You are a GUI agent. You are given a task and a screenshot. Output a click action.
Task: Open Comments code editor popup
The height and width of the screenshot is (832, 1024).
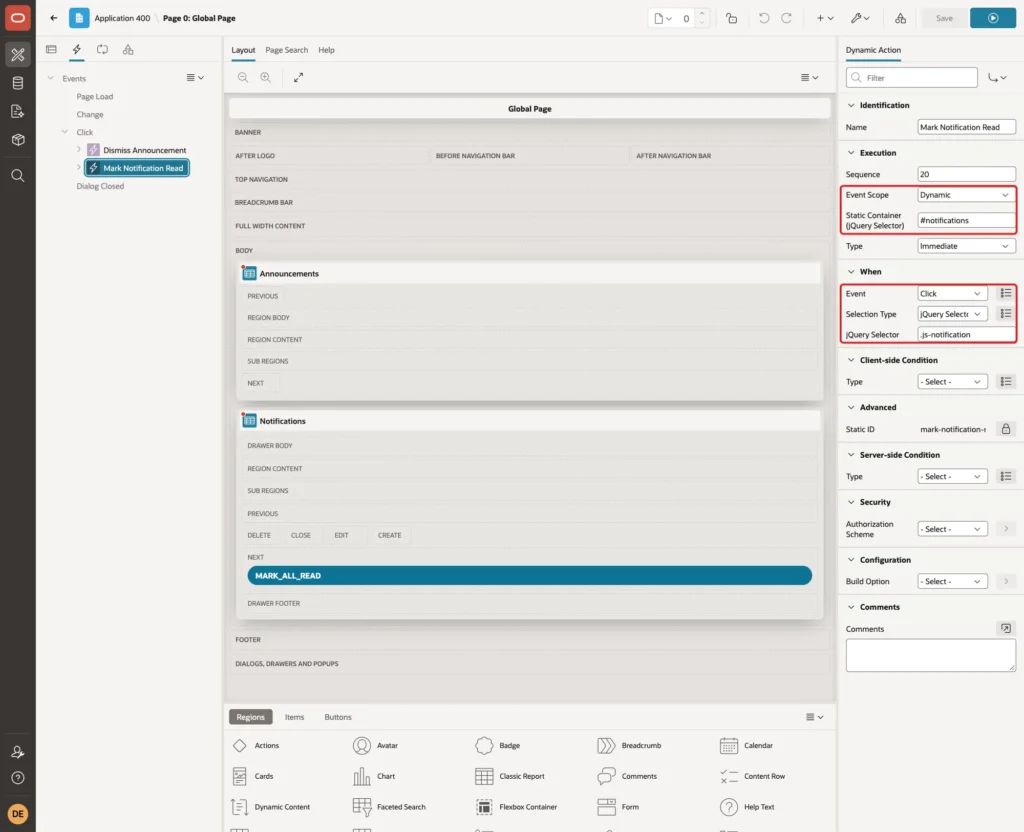(x=1006, y=628)
